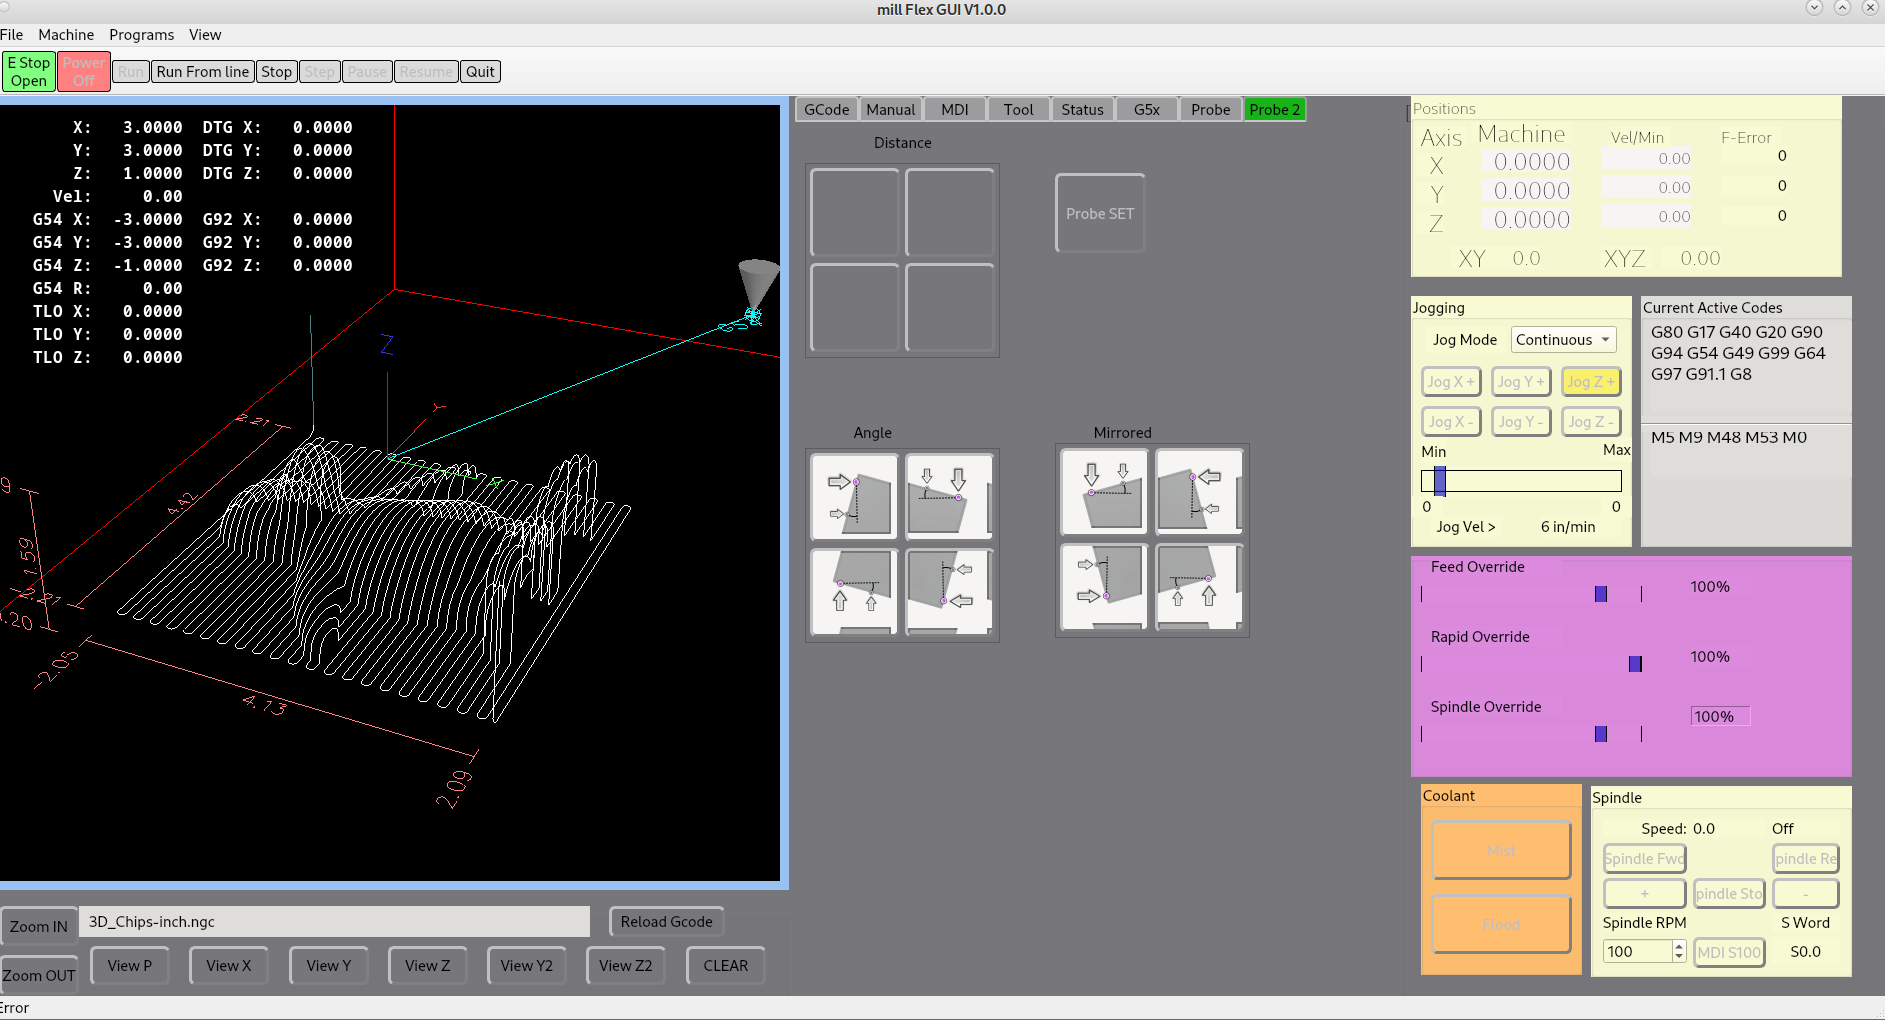
Task: Click the highlighted Jog Z + button
Action: click(1591, 382)
